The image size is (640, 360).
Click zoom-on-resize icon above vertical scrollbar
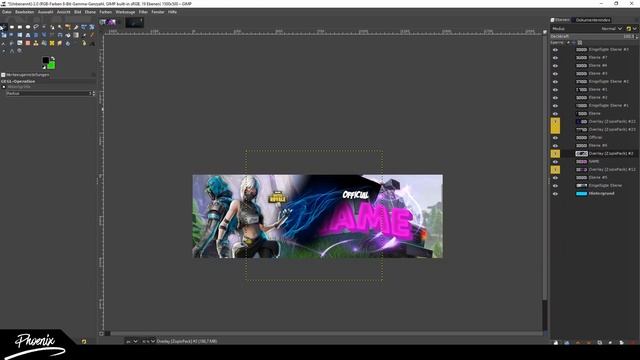pos(544,32)
